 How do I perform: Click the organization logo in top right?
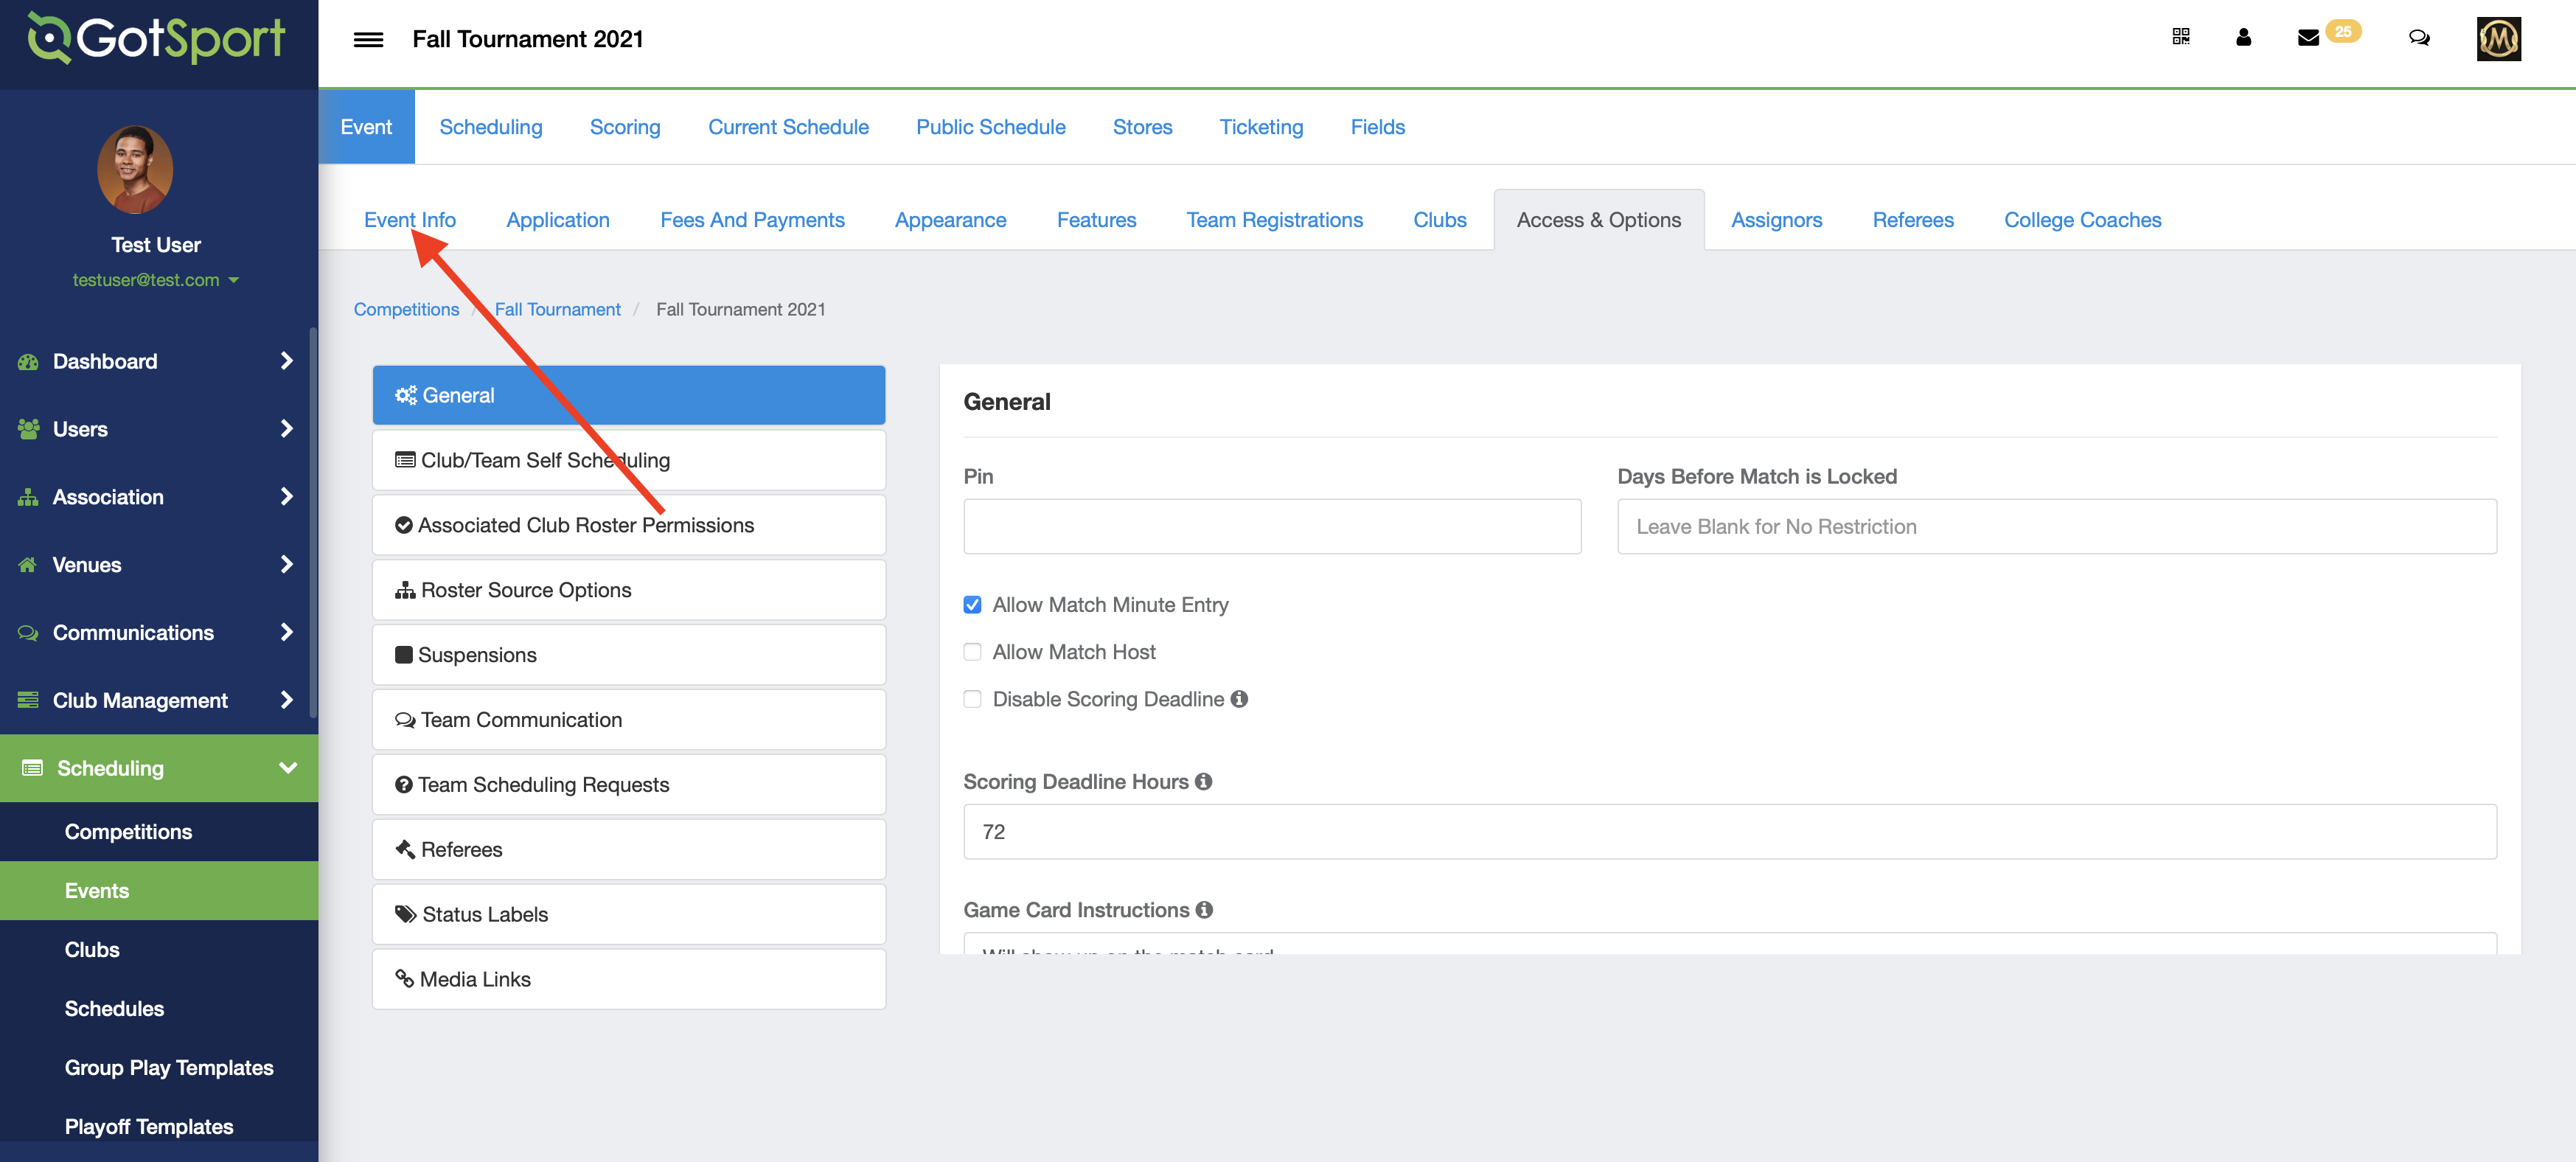pyautogui.click(x=2498, y=39)
